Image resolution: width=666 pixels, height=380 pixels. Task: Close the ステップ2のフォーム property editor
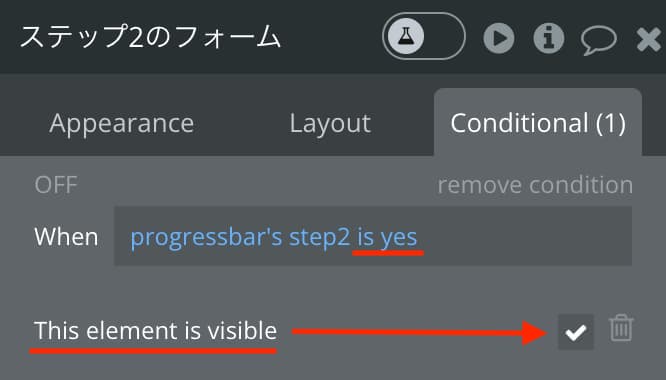(649, 39)
